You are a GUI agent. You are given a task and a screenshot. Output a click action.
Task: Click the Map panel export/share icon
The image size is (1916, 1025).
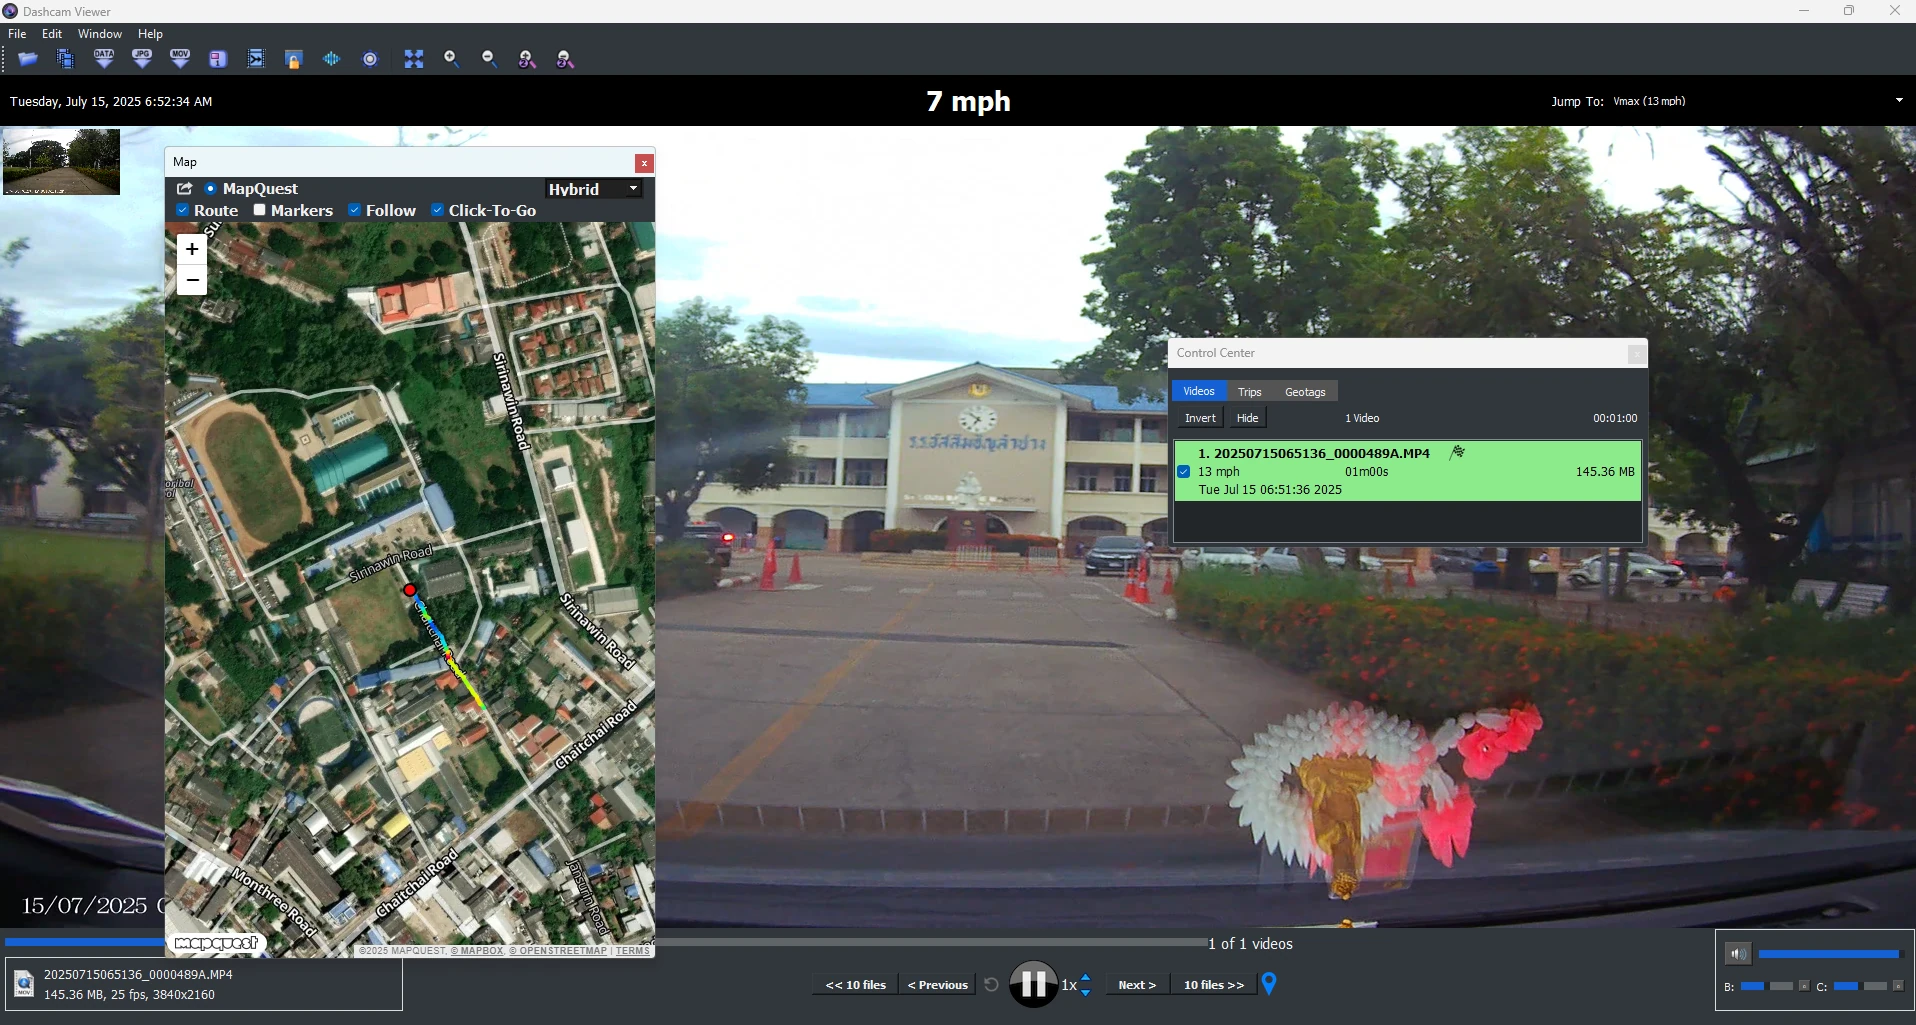click(185, 189)
